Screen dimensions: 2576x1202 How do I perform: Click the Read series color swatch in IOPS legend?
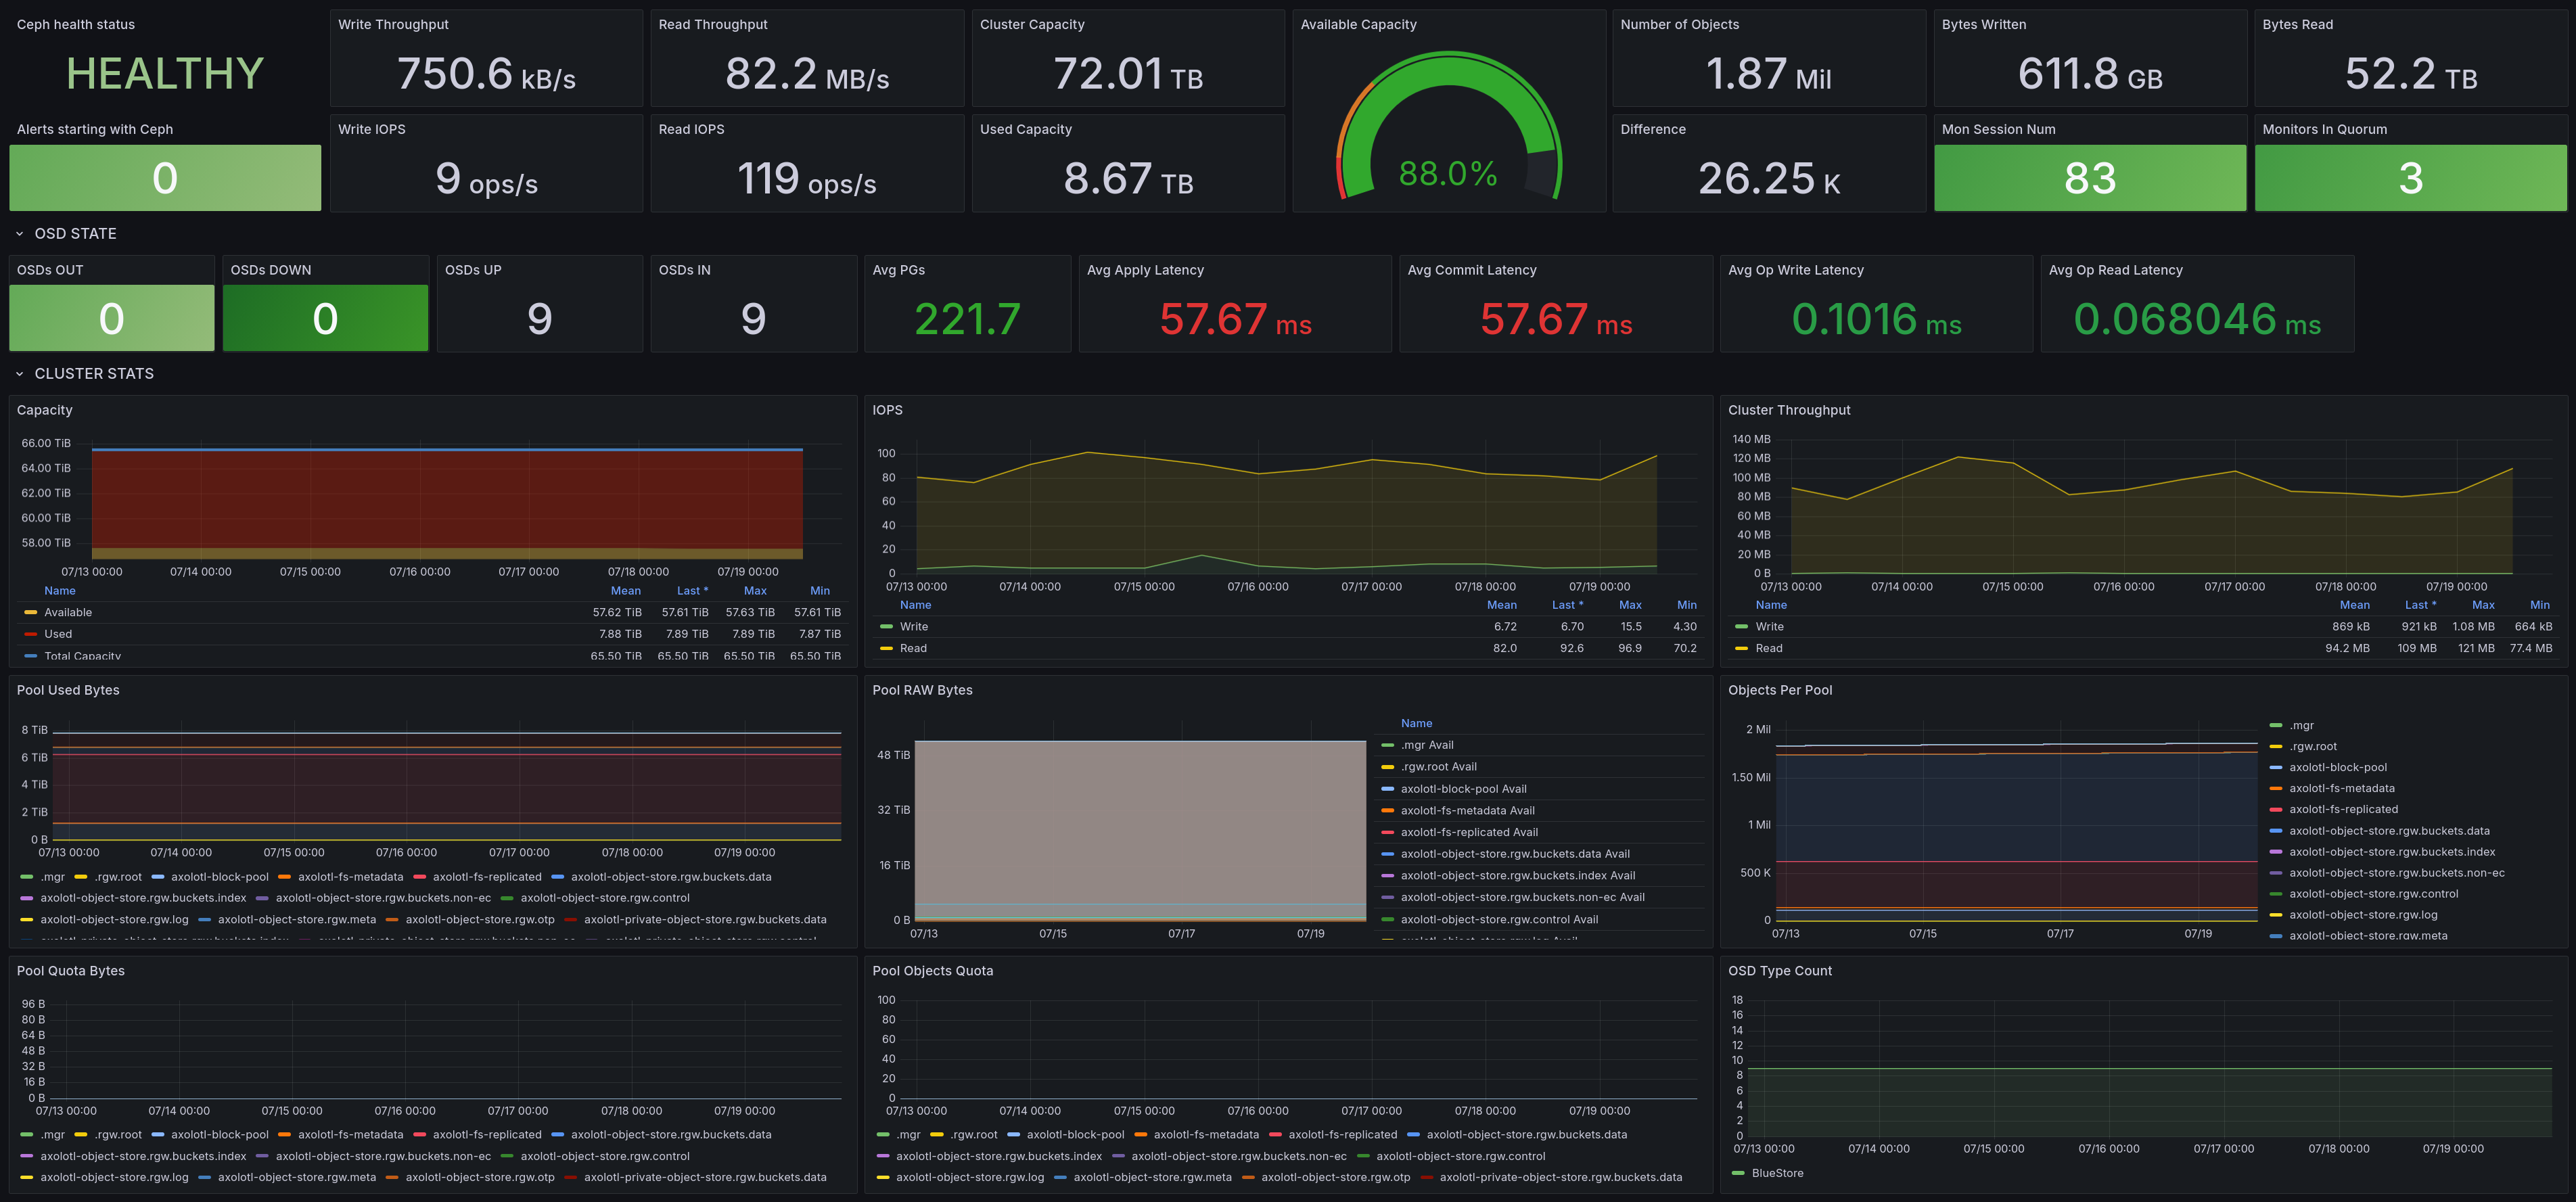(886, 648)
